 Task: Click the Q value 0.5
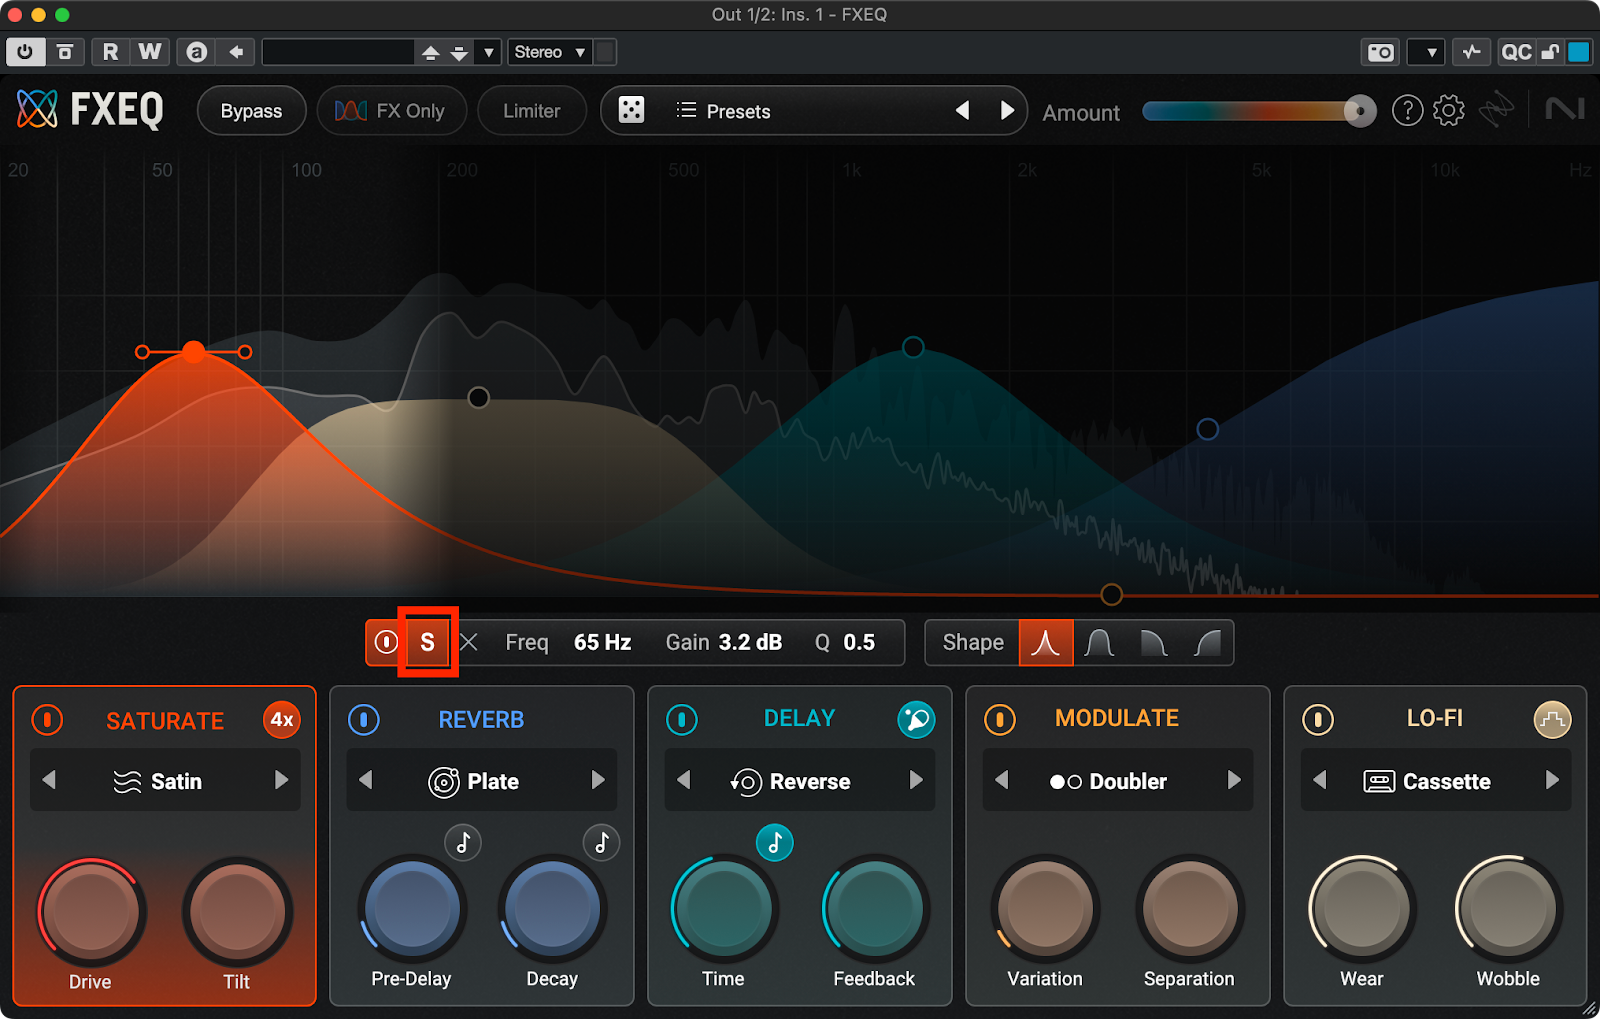click(x=859, y=642)
